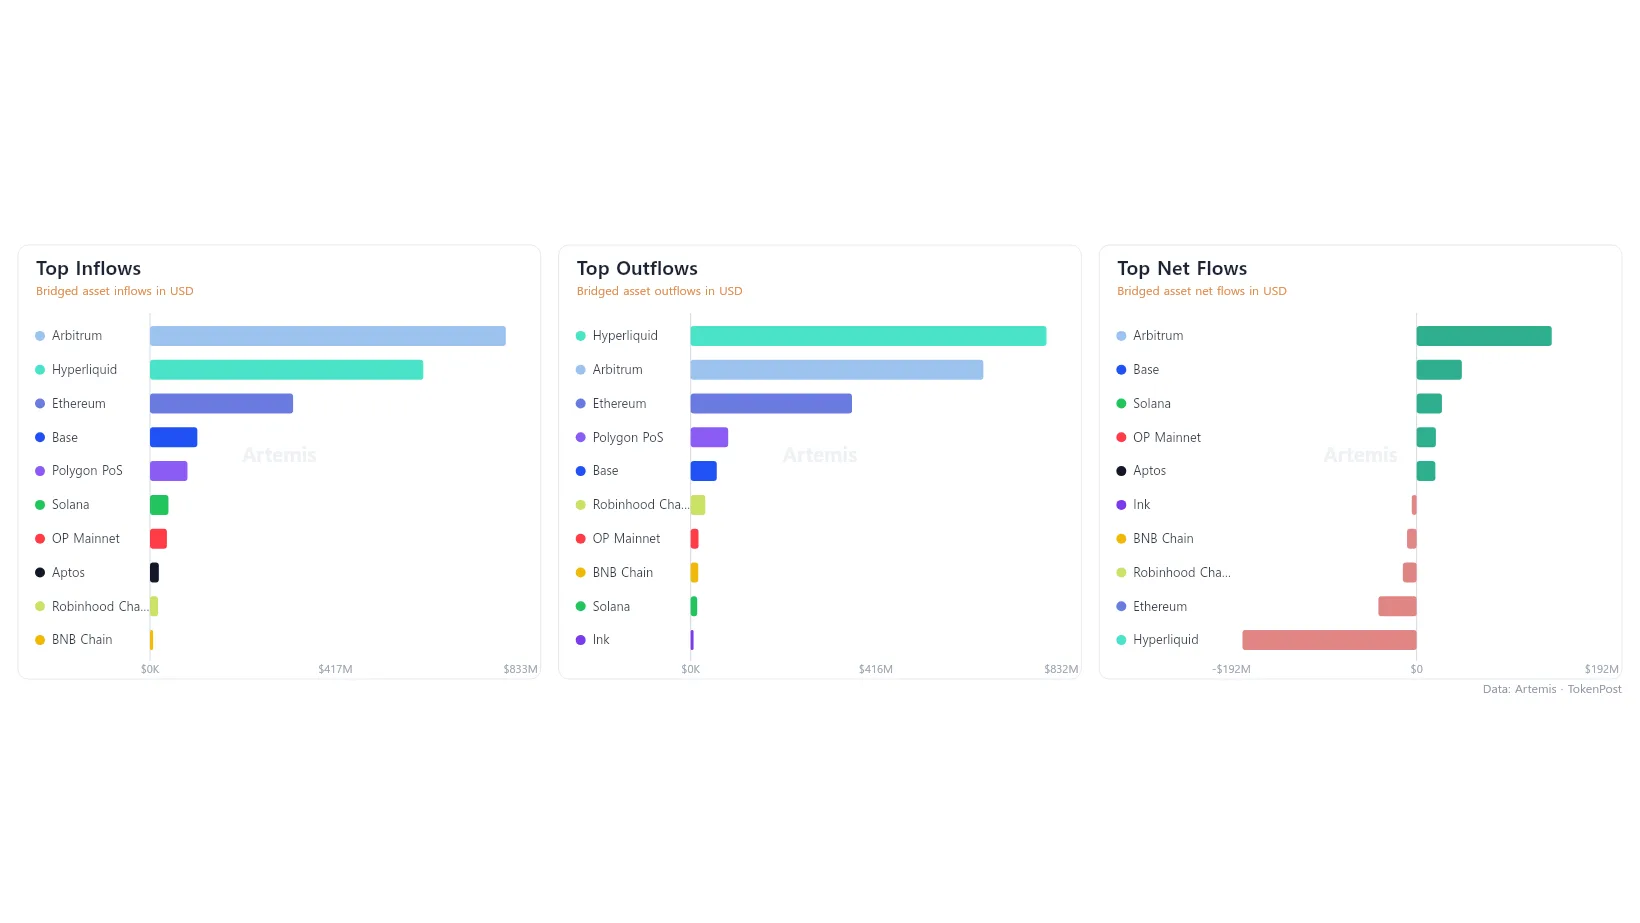Click the -$192M axis label in Net Flows

point(1231,669)
